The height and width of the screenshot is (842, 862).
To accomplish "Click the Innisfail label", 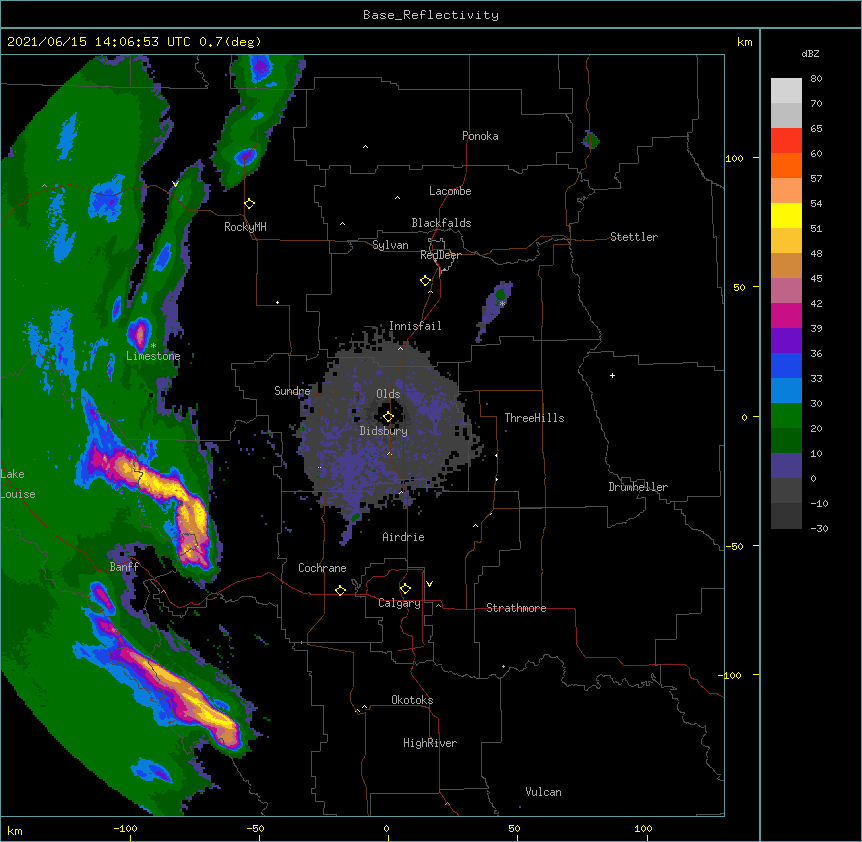I will [x=415, y=326].
